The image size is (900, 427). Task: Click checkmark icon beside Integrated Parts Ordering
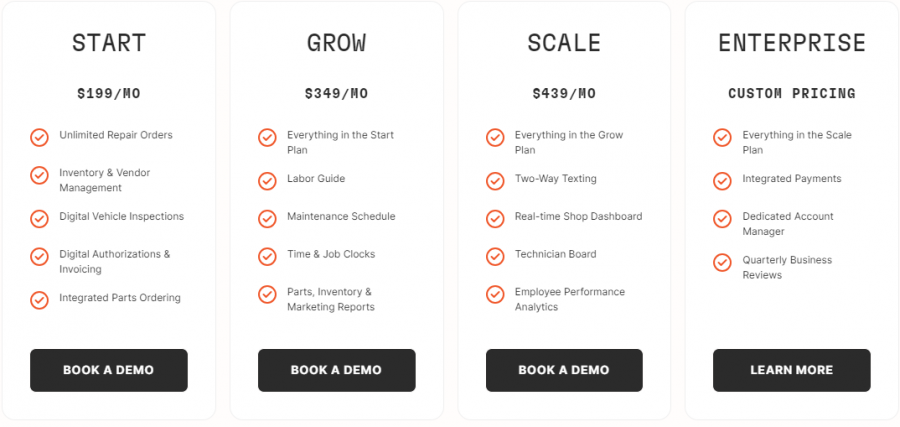(x=39, y=299)
